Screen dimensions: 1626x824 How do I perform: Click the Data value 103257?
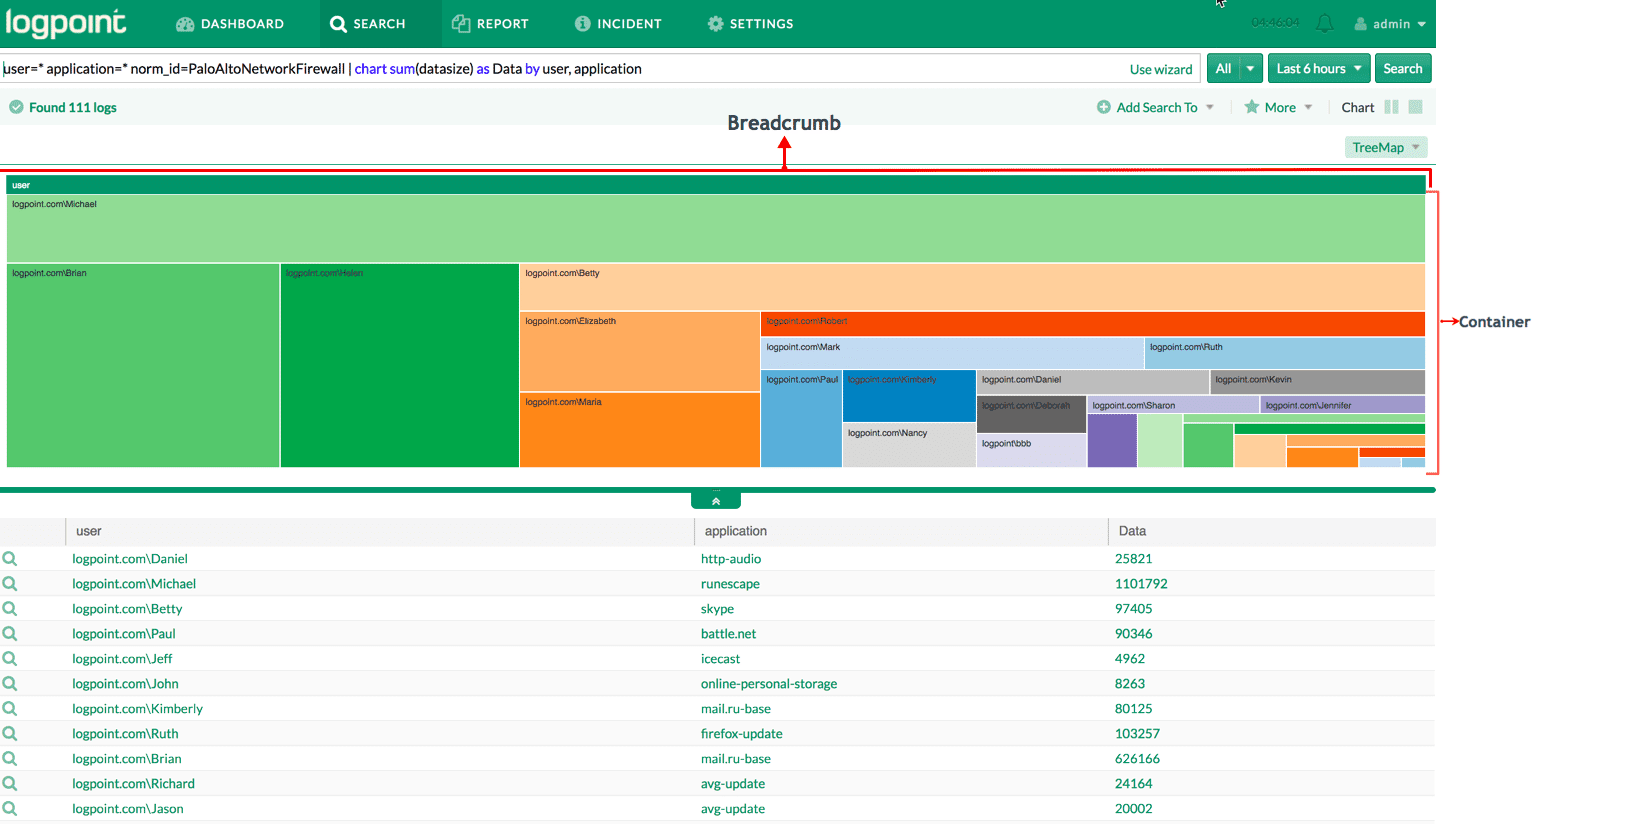coord(1137,734)
